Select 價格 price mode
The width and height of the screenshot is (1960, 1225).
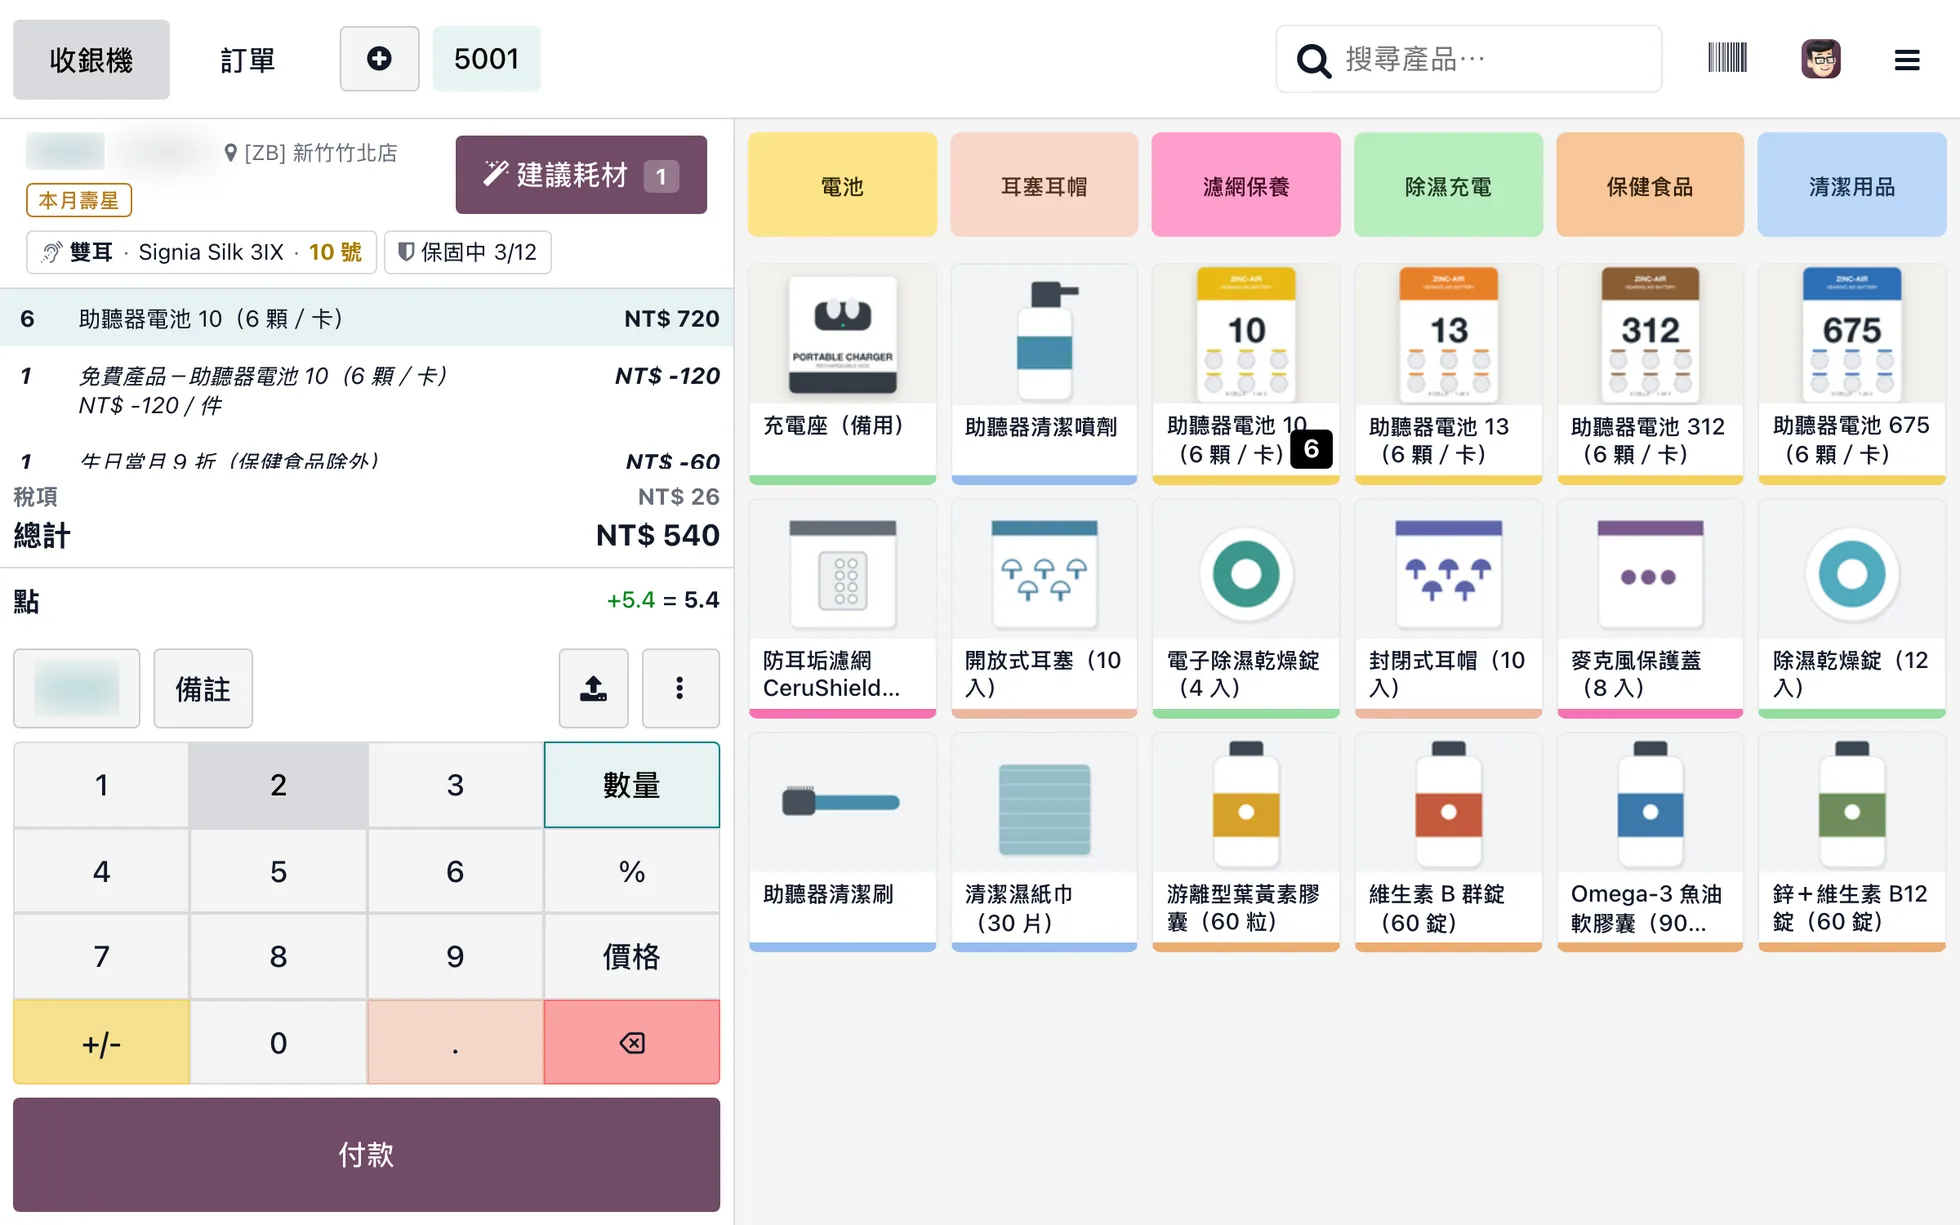coord(632,956)
